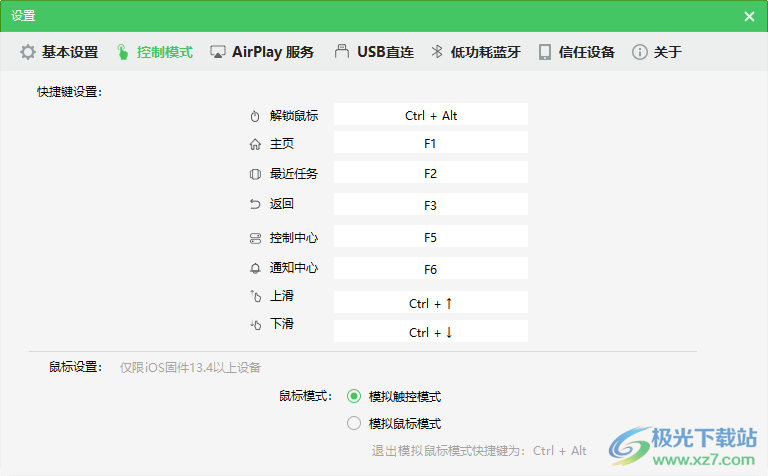Click the bell icon beside 通知中心
Image resolution: width=768 pixels, height=476 pixels.
point(255,268)
